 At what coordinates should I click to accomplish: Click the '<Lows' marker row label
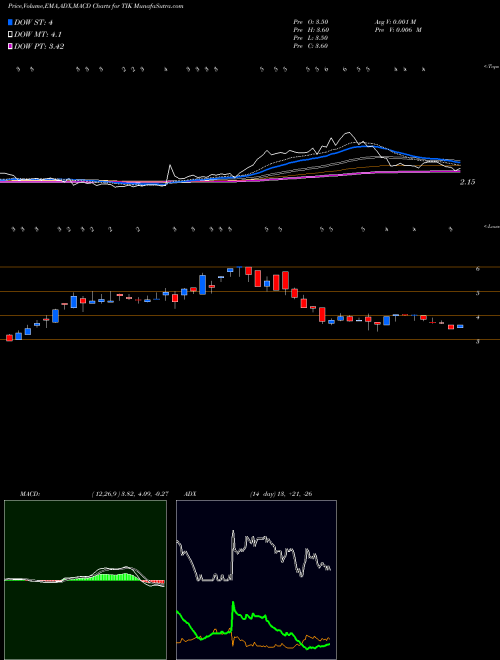(x=491, y=226)
